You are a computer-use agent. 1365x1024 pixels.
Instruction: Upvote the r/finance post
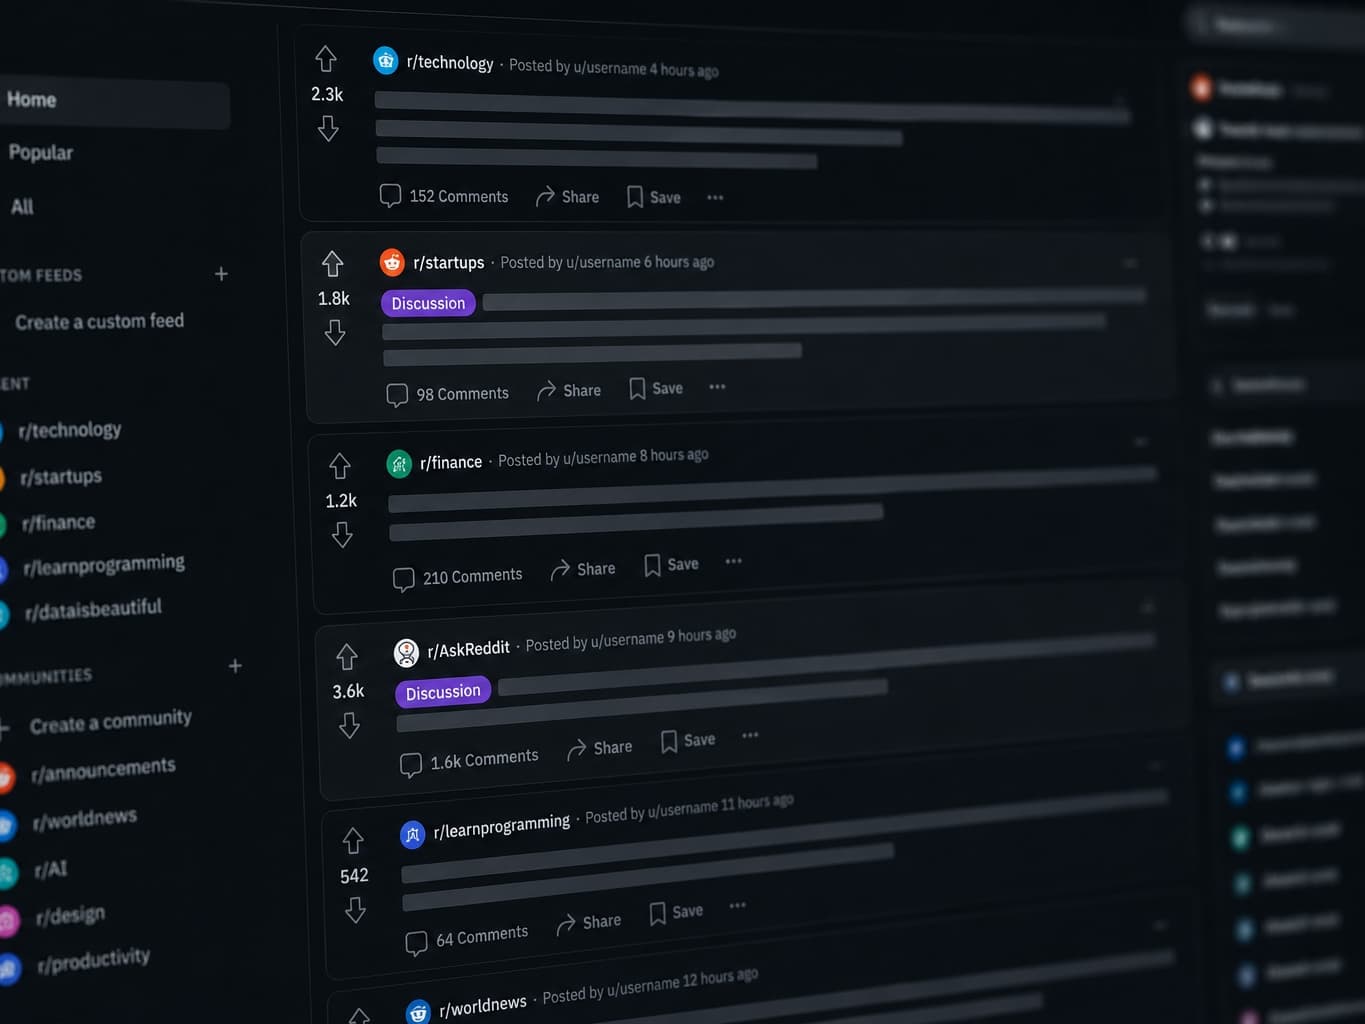tap(340, 466)
